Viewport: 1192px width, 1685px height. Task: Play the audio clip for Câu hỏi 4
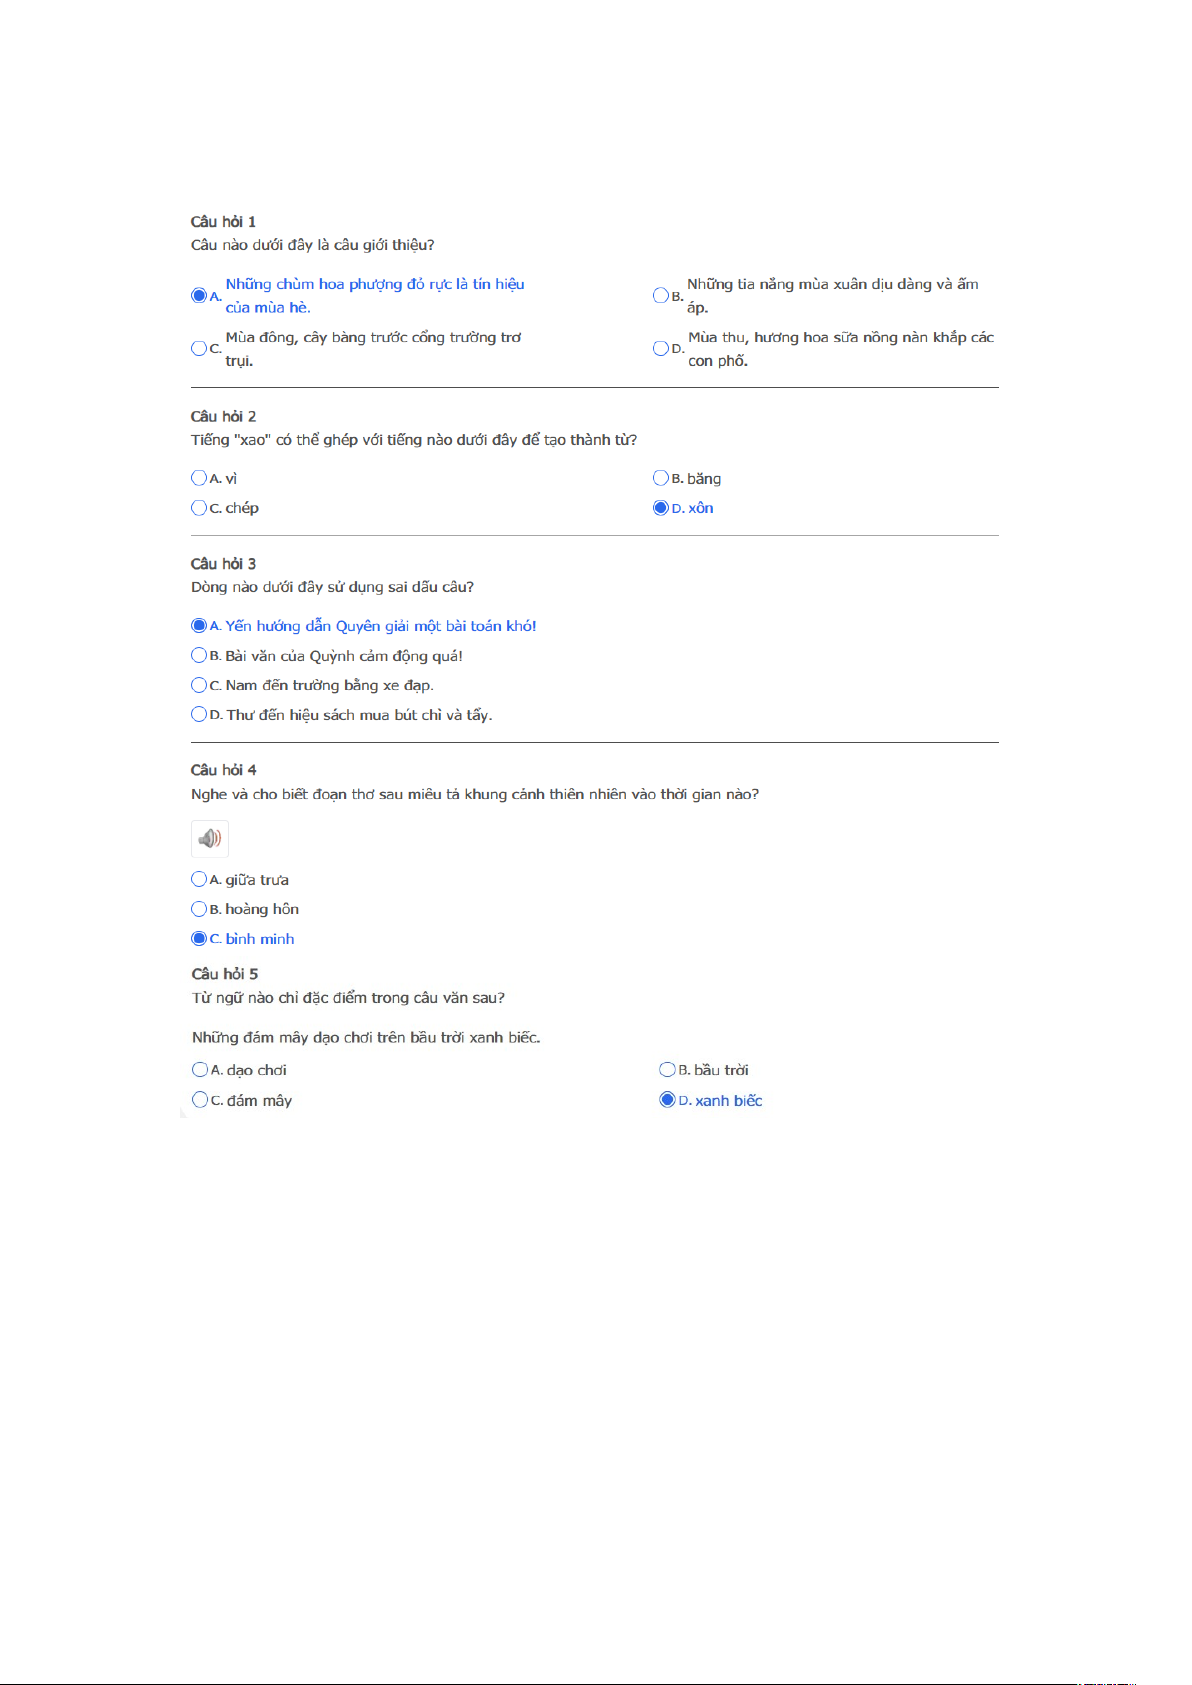pos(210,838)
